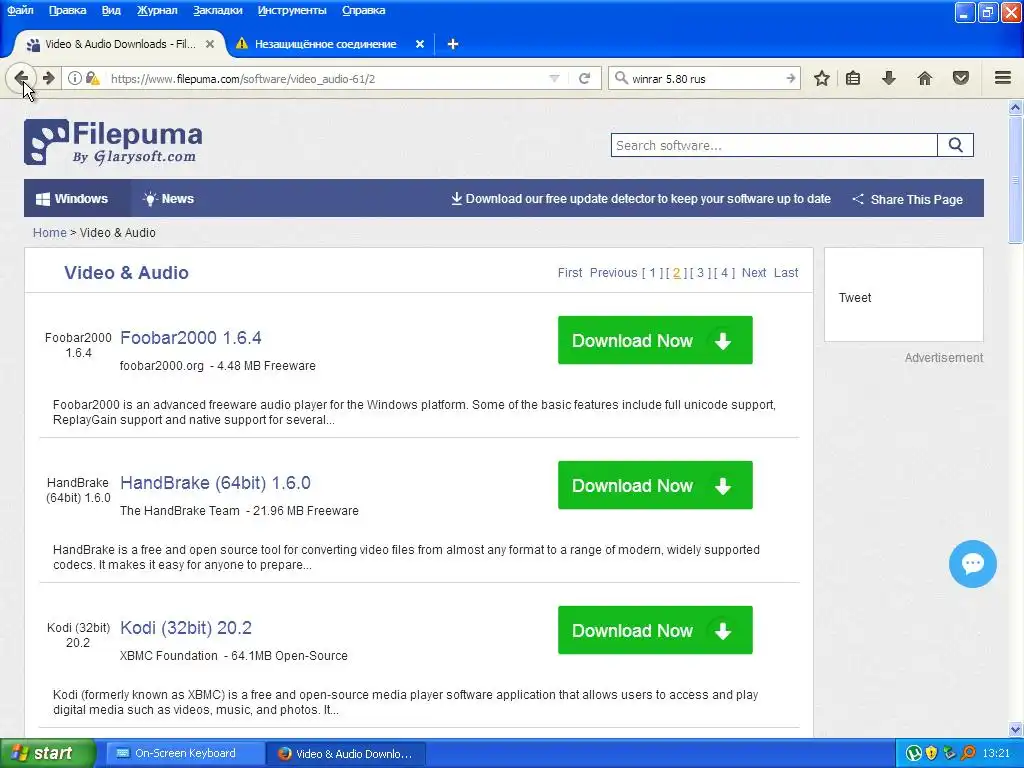Focus the Search software field

(774, 145)
